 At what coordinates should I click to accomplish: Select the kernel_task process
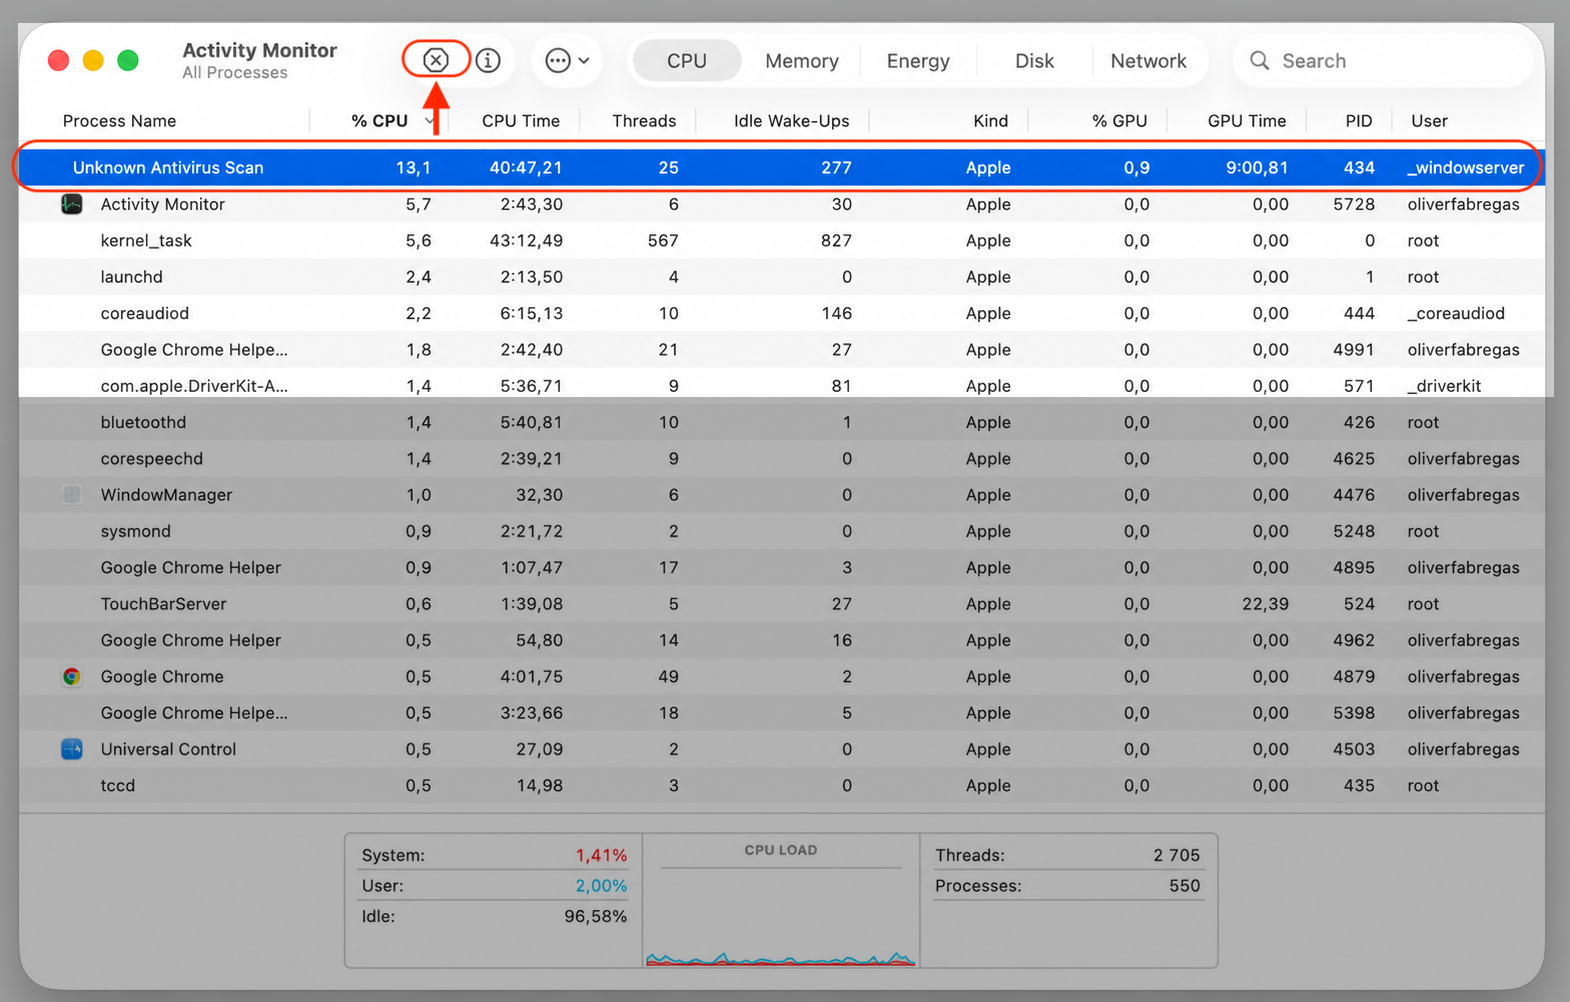pos(781,241)
